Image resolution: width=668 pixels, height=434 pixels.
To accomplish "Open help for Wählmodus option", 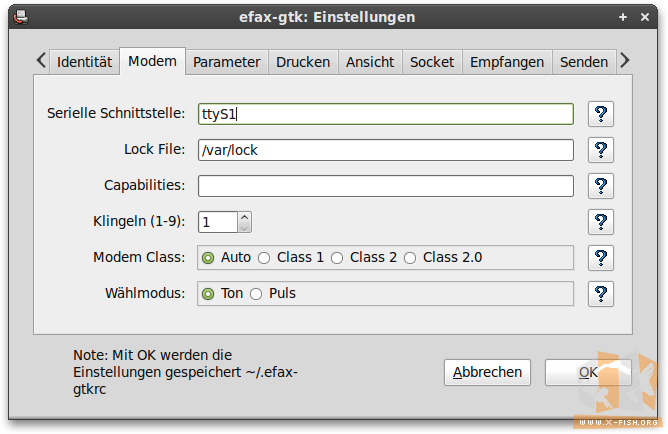I will (601, 294).
